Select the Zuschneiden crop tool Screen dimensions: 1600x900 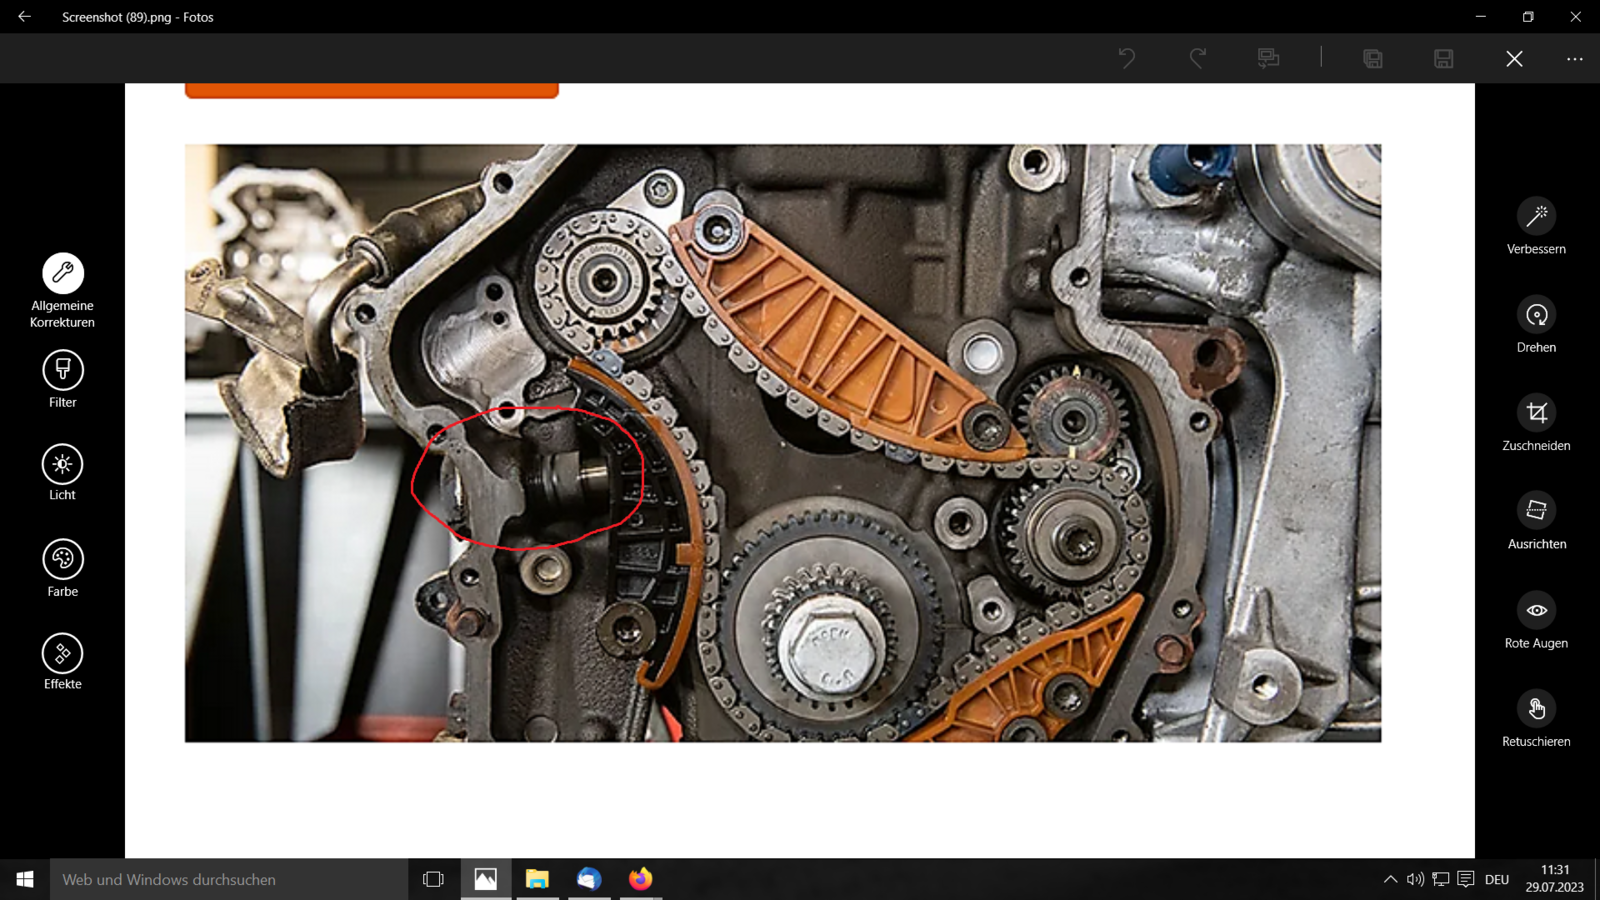1536,423
